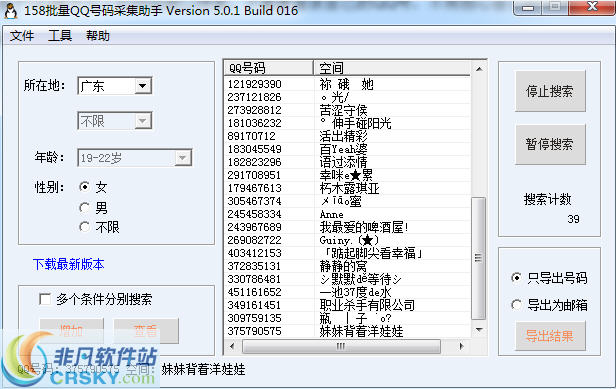The image size is (616, 389).
Task: Click the vertical scrollbar thumb of the list
Action: coord(478,258)
